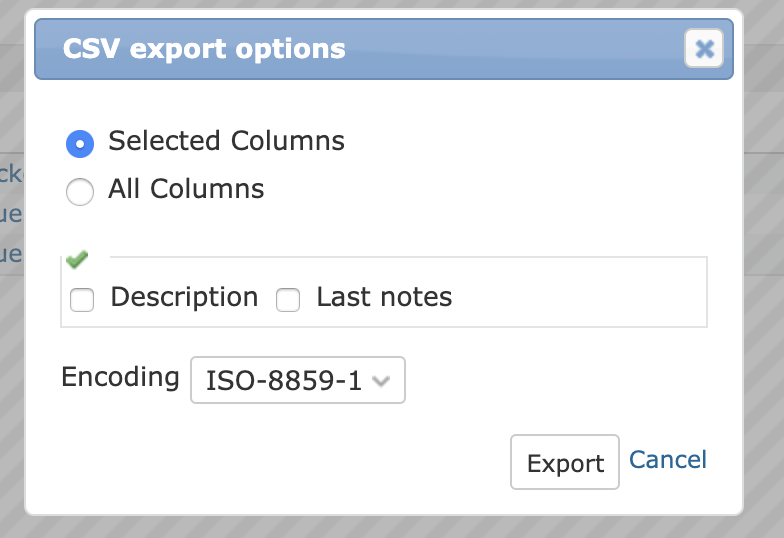
Task: Open the Encoding combo box
Action: pyautogui.click(x=298, y=380)
